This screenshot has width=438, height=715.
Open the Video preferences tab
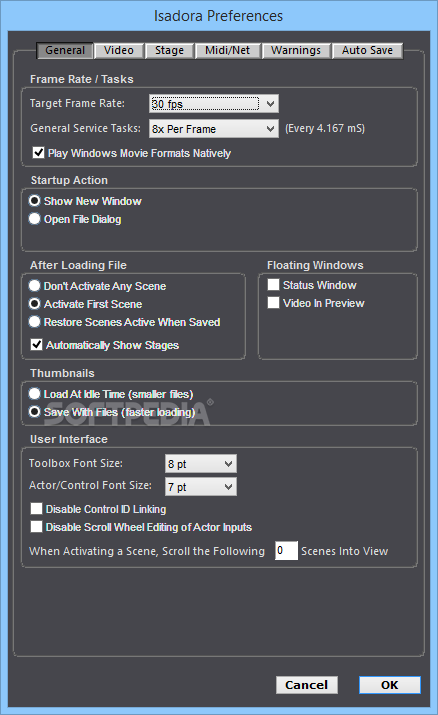119,50
